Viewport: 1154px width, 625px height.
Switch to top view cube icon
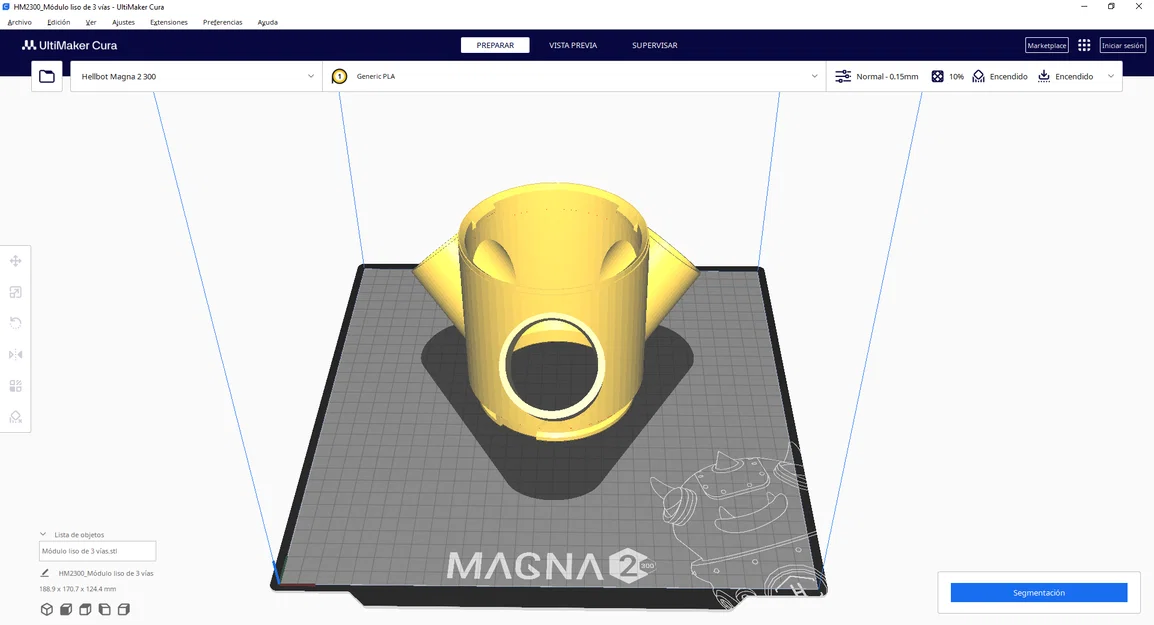(x=85, y=610)
